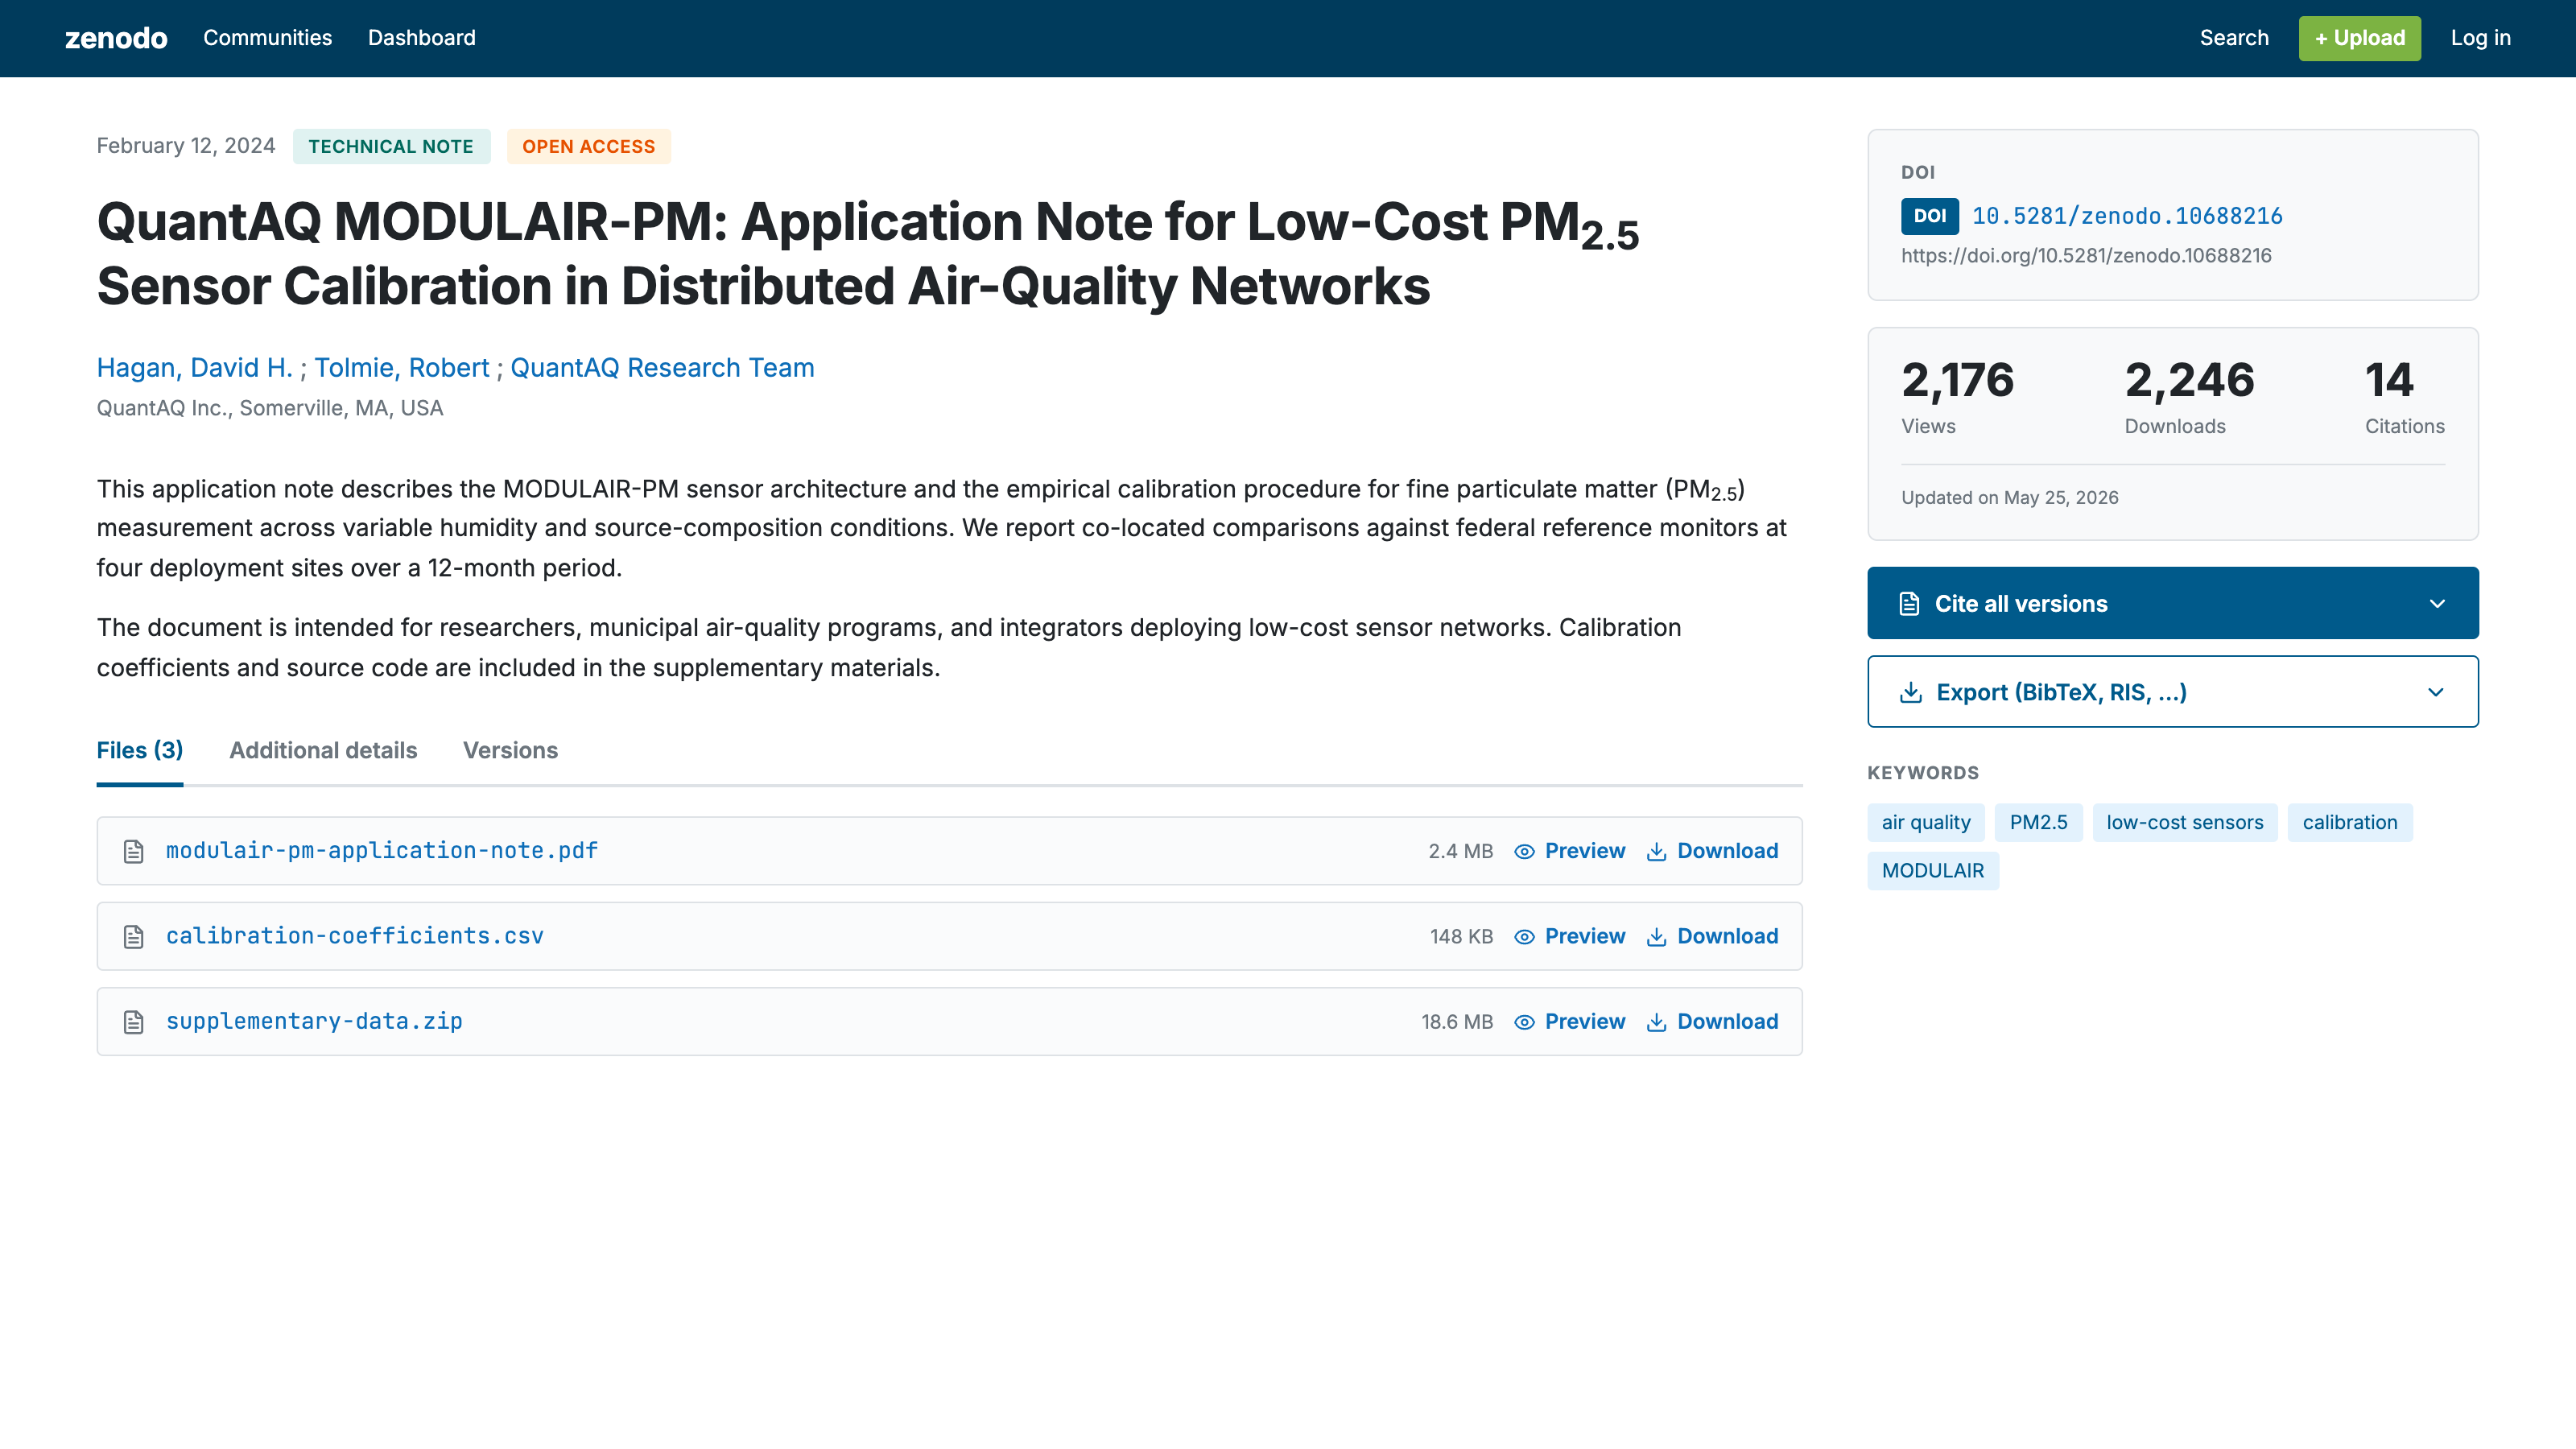Open QuantAQ Research Team author link
Viewport: 2576px width, 1449px height.
point(662,368)
